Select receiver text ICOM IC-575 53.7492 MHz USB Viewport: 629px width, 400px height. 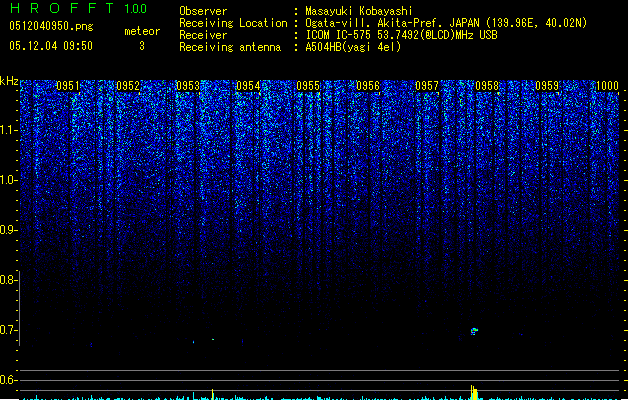click(402, 35)
